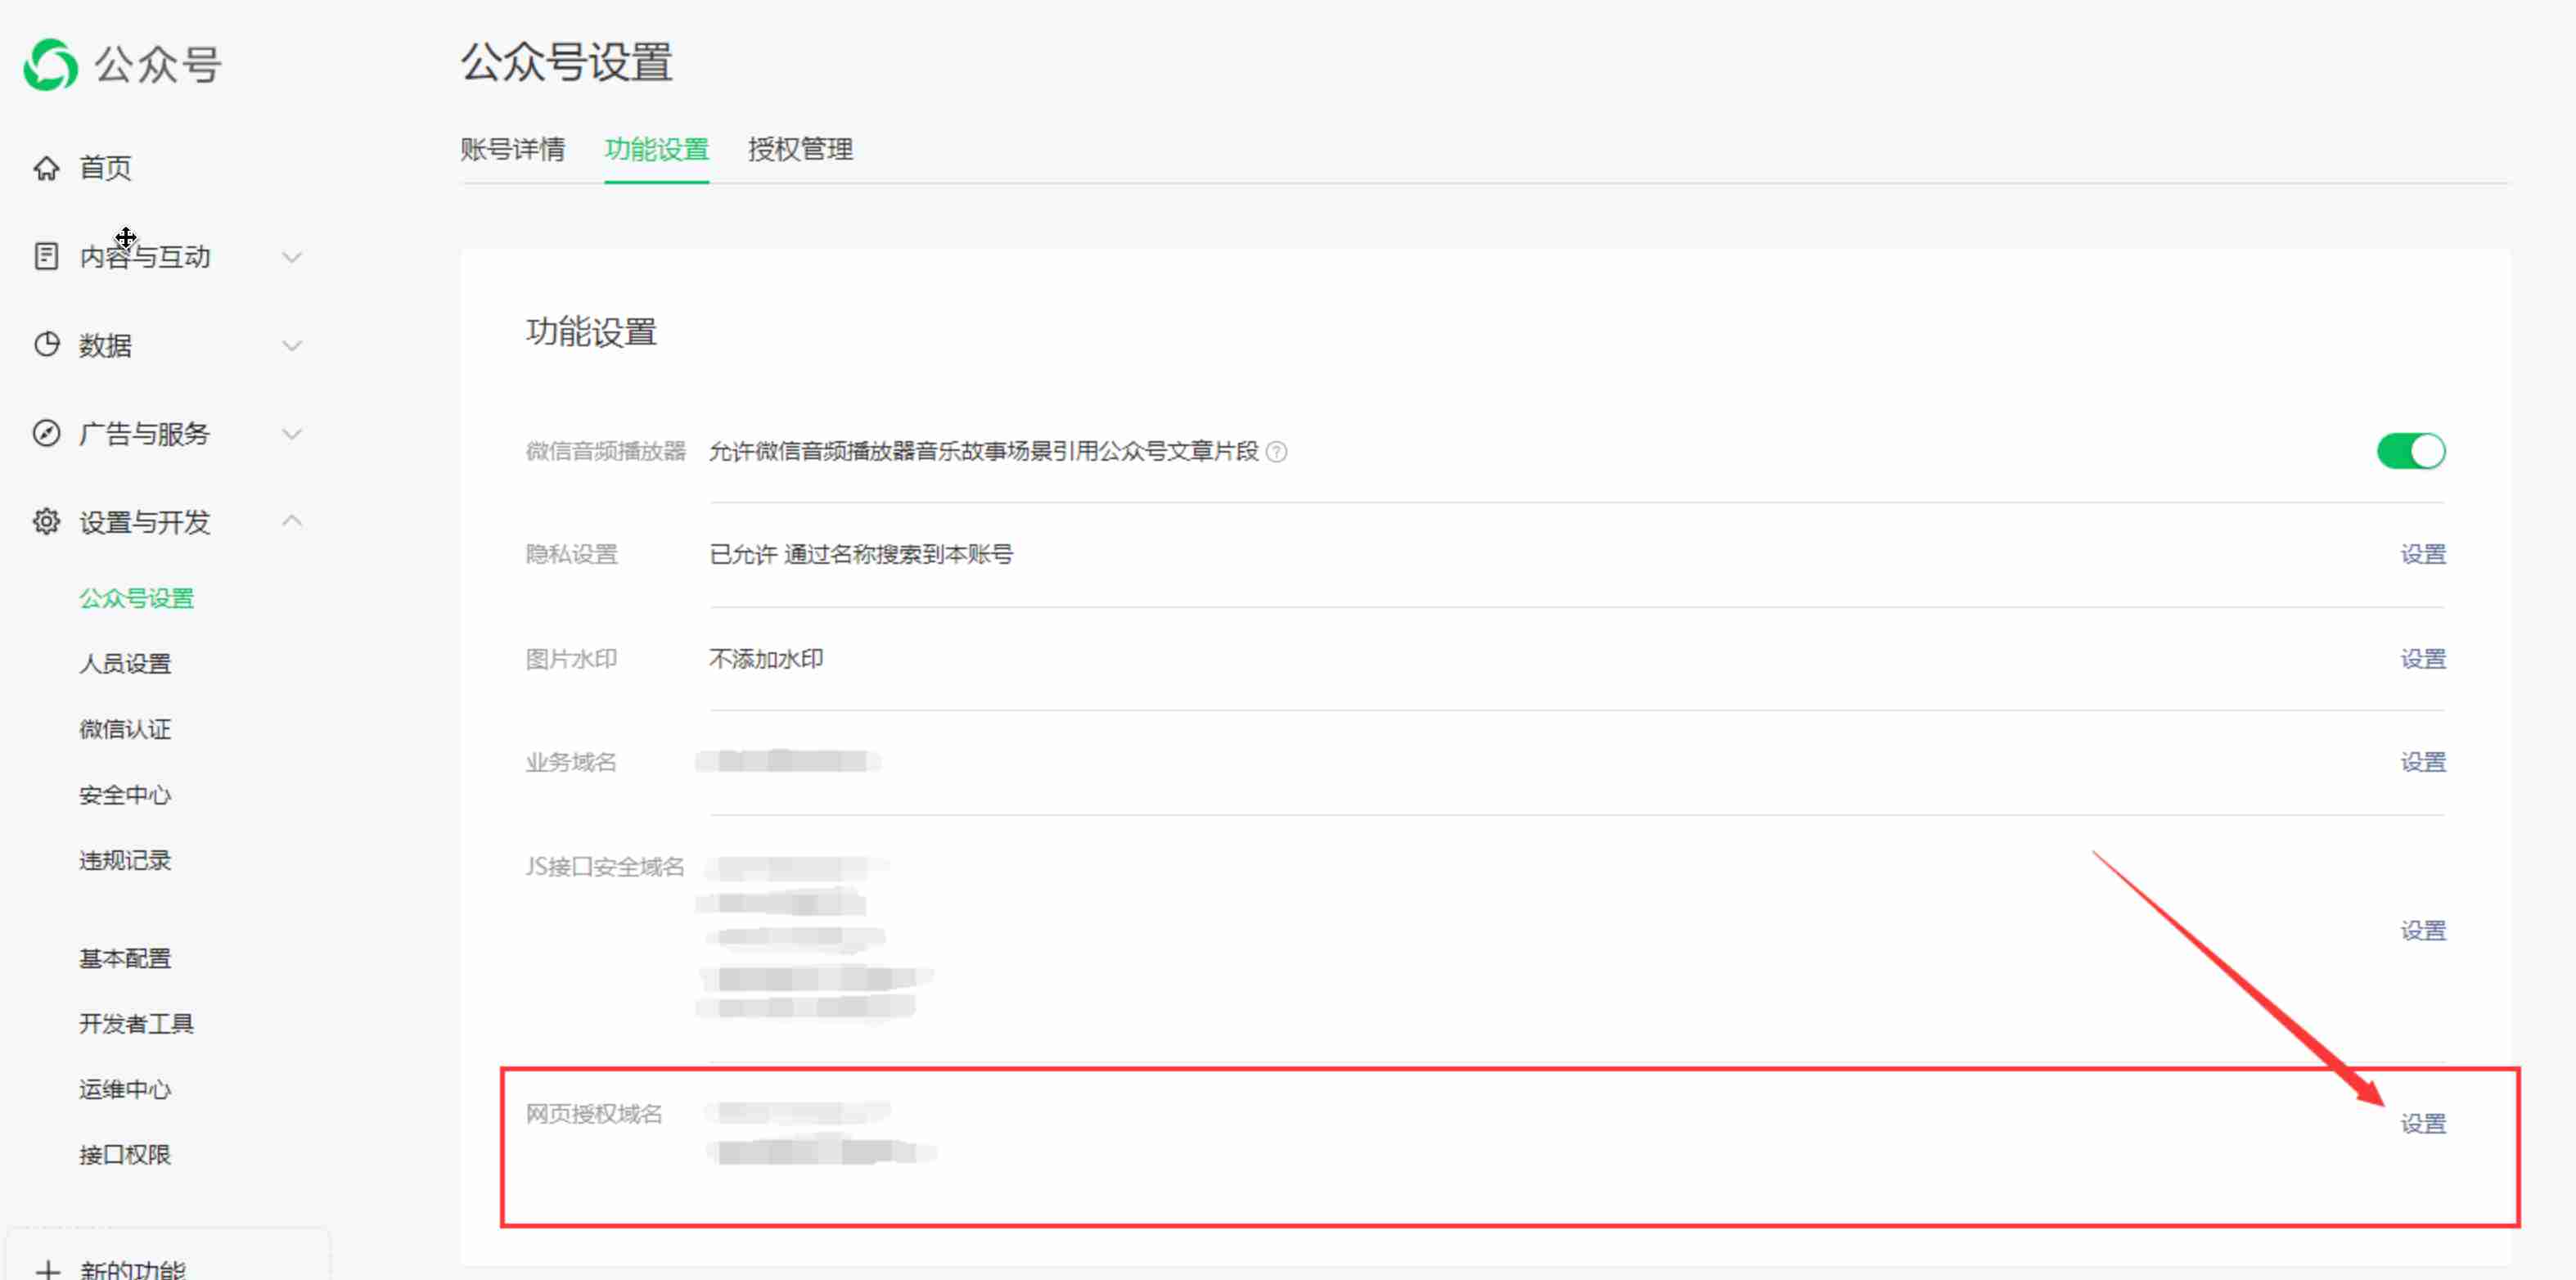
Task: Click the help question mark icon
Action: pos(1277,452)
